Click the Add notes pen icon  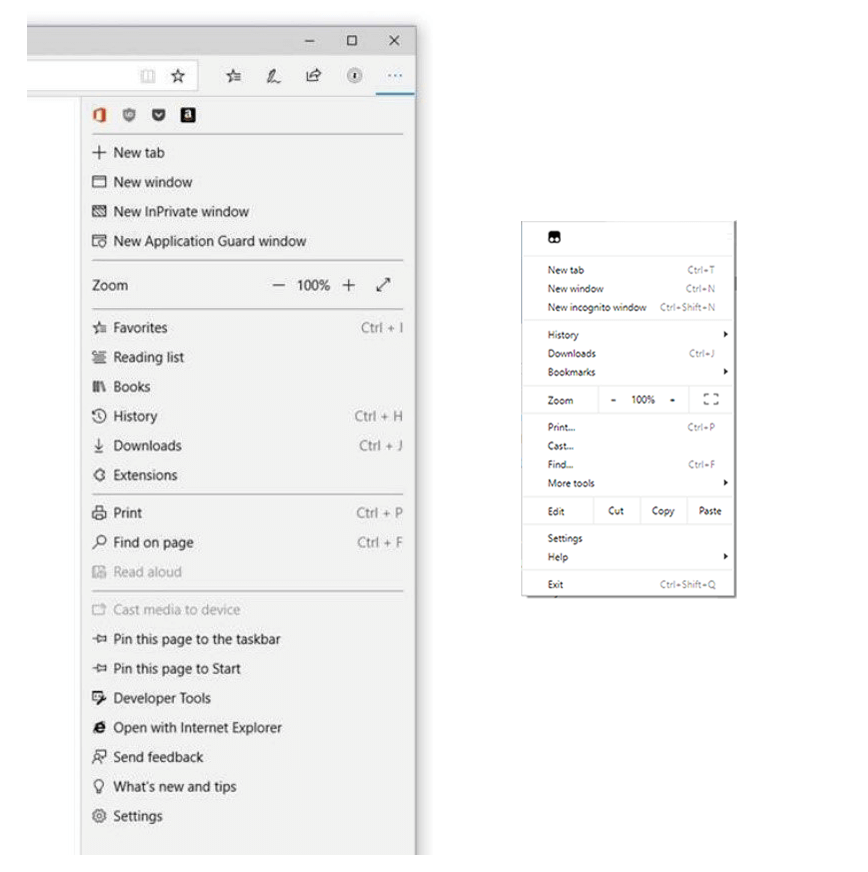click(x=273, y=75)
